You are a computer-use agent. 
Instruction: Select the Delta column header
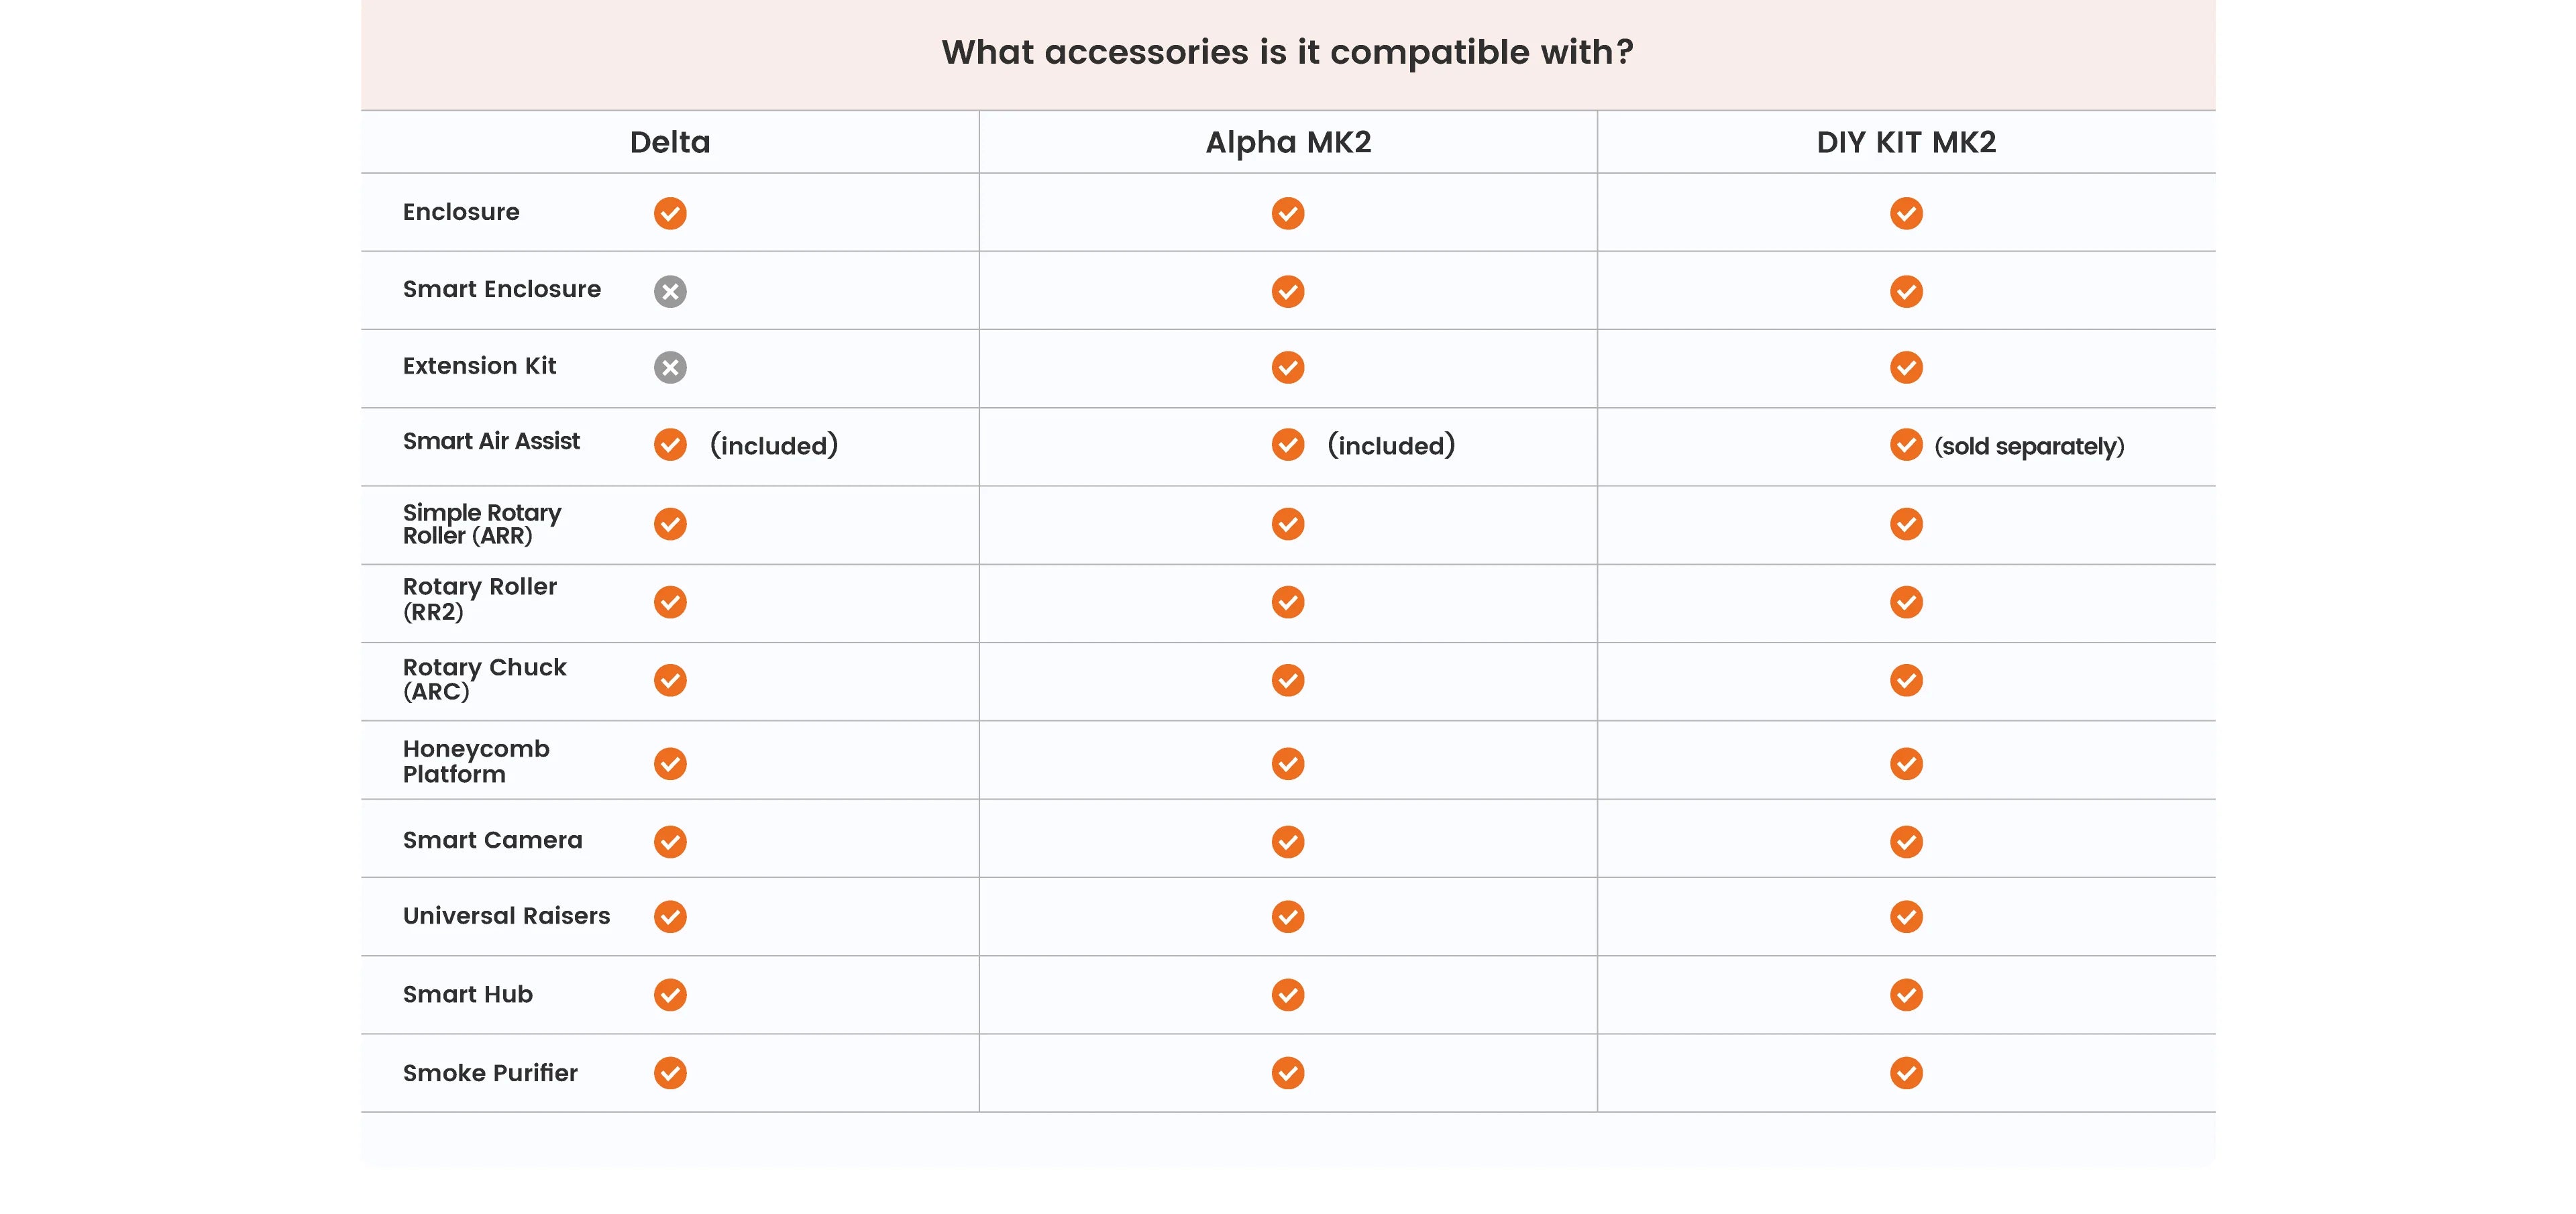[670, 142]
